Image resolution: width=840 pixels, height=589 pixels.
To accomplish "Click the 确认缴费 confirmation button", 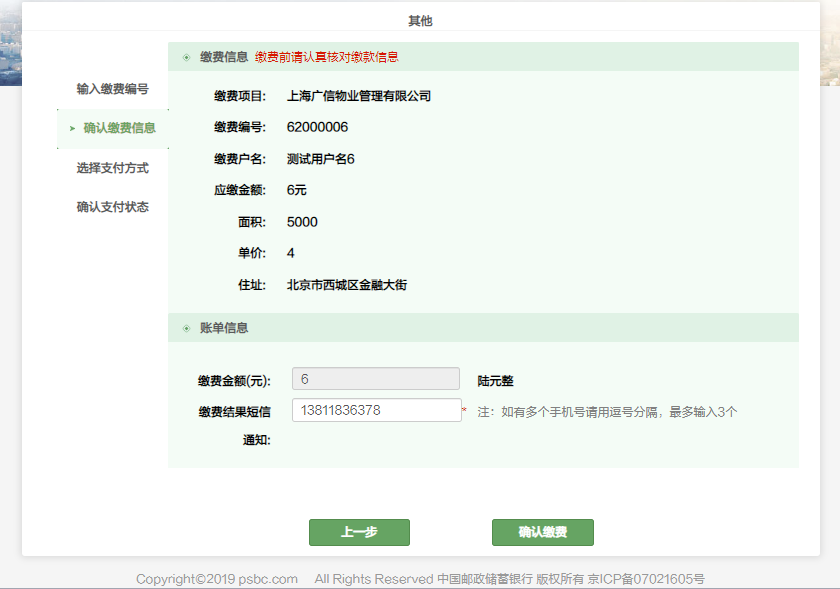I will tap(543, 532).
